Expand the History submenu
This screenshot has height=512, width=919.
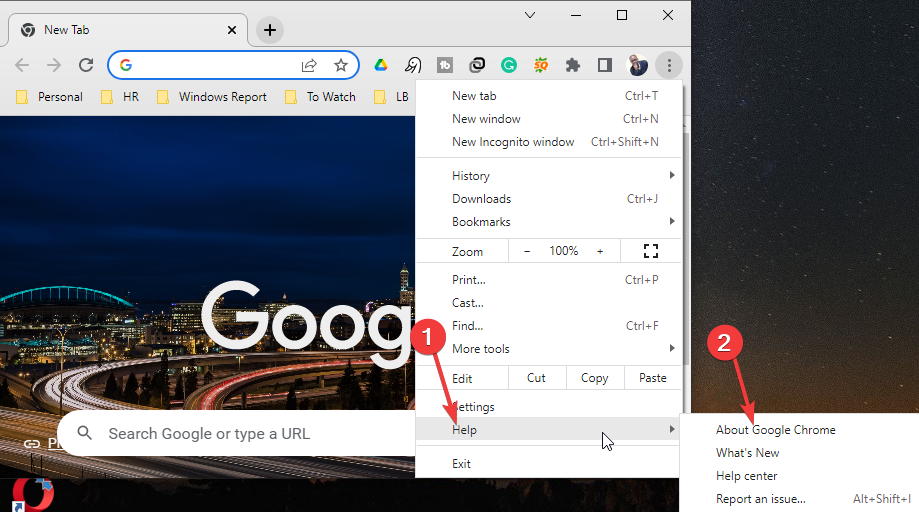pos(549,176)
